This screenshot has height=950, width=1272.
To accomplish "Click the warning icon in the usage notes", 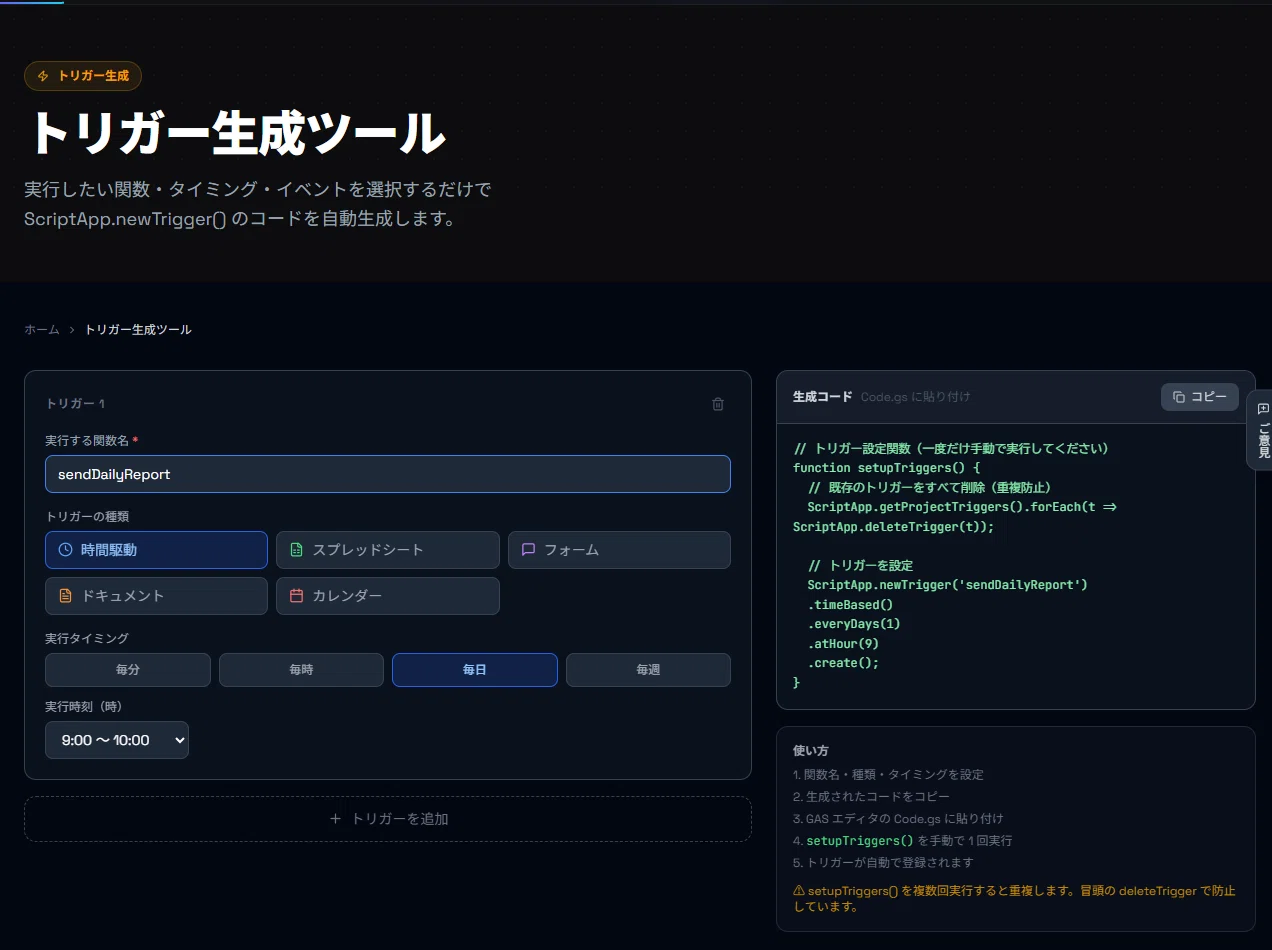I will pos(799,890).
